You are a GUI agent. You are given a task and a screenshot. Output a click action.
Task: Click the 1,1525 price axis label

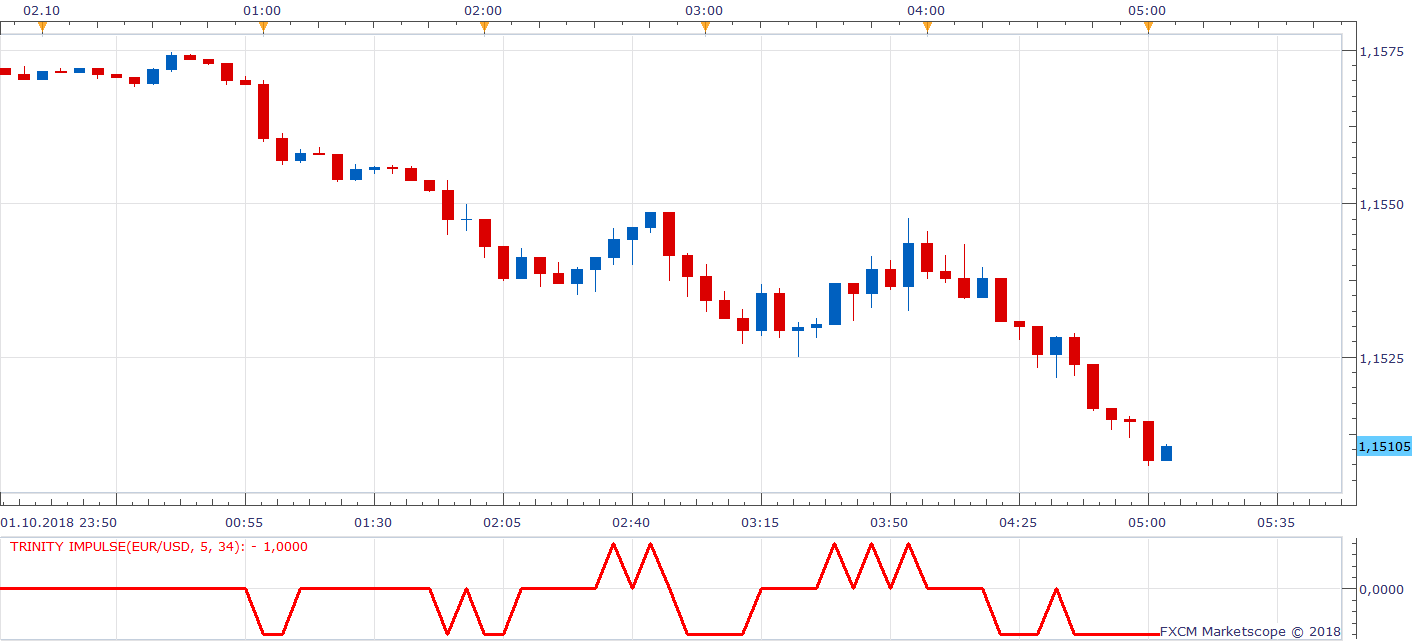1383,358
